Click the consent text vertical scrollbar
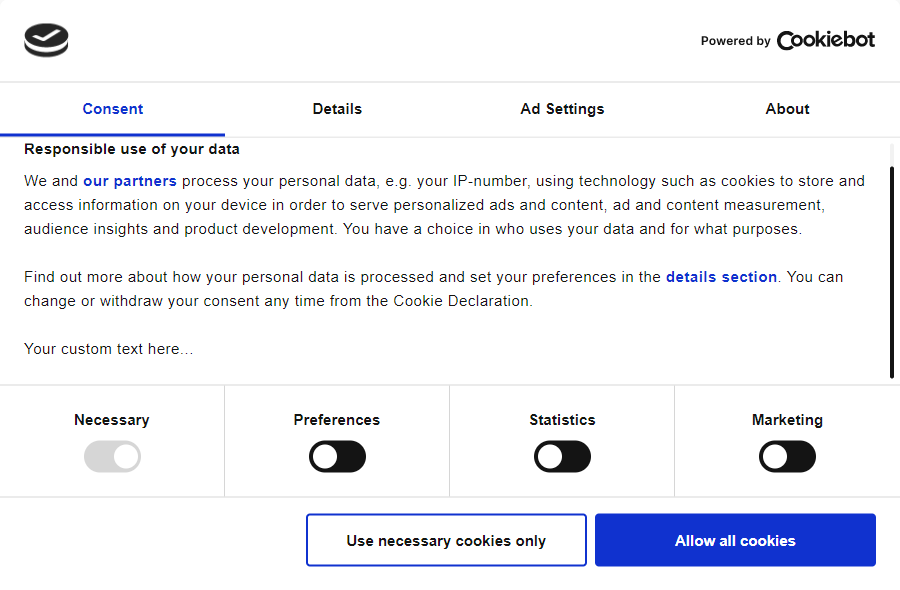Screen dimensions: 900x590 [x=891, y=270]
